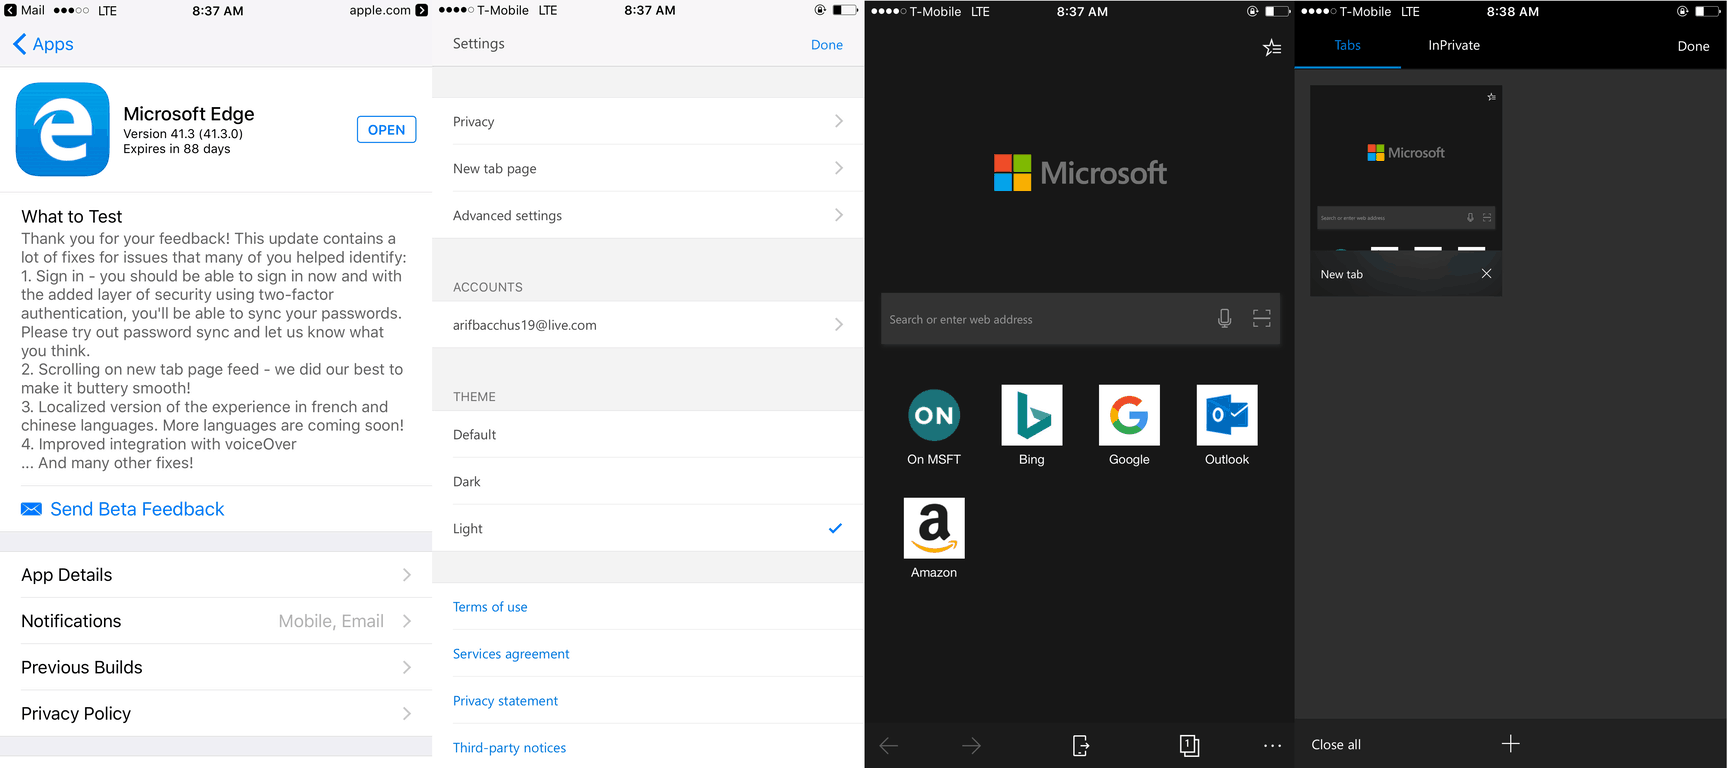Open the Outlook shortcut tile
The image size is (1727, 768).
(1227, 426)
